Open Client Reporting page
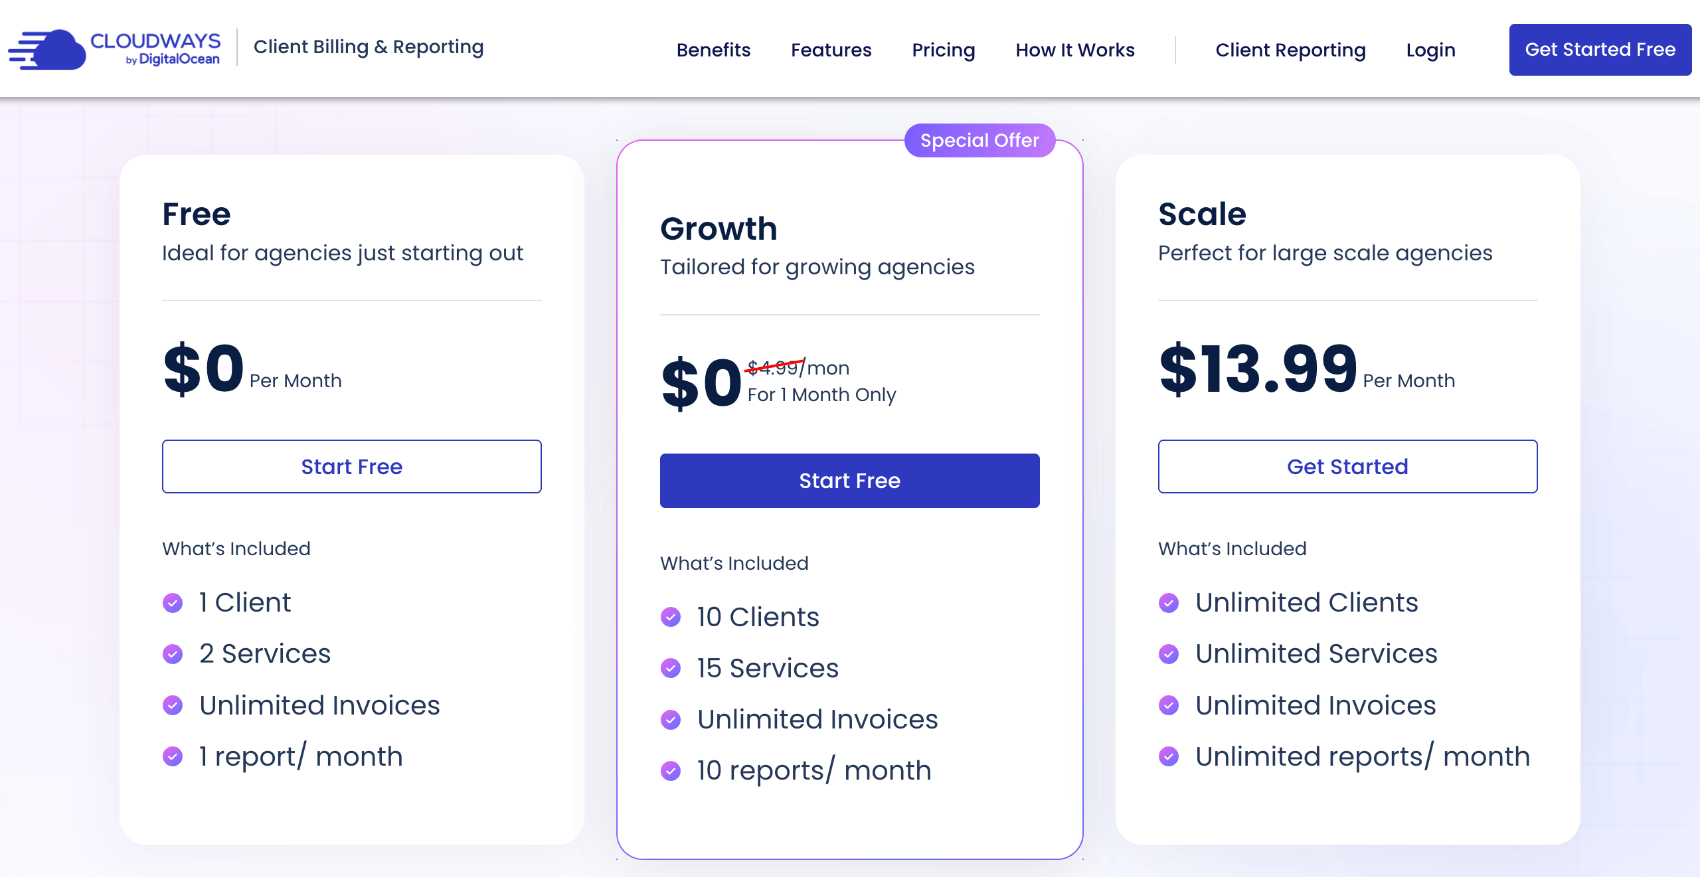The image size is (1700, 877). (x=1291, y=49)
